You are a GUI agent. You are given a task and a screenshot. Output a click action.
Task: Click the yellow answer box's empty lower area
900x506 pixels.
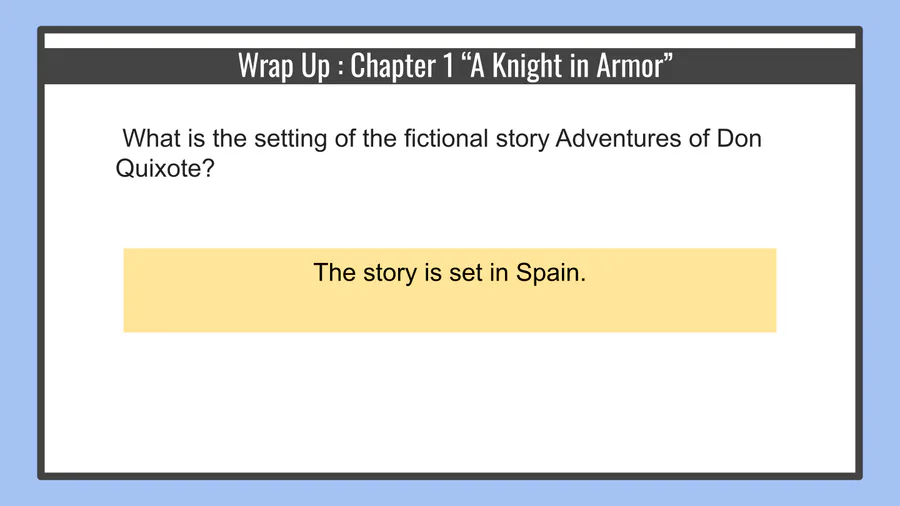point(449,312)
